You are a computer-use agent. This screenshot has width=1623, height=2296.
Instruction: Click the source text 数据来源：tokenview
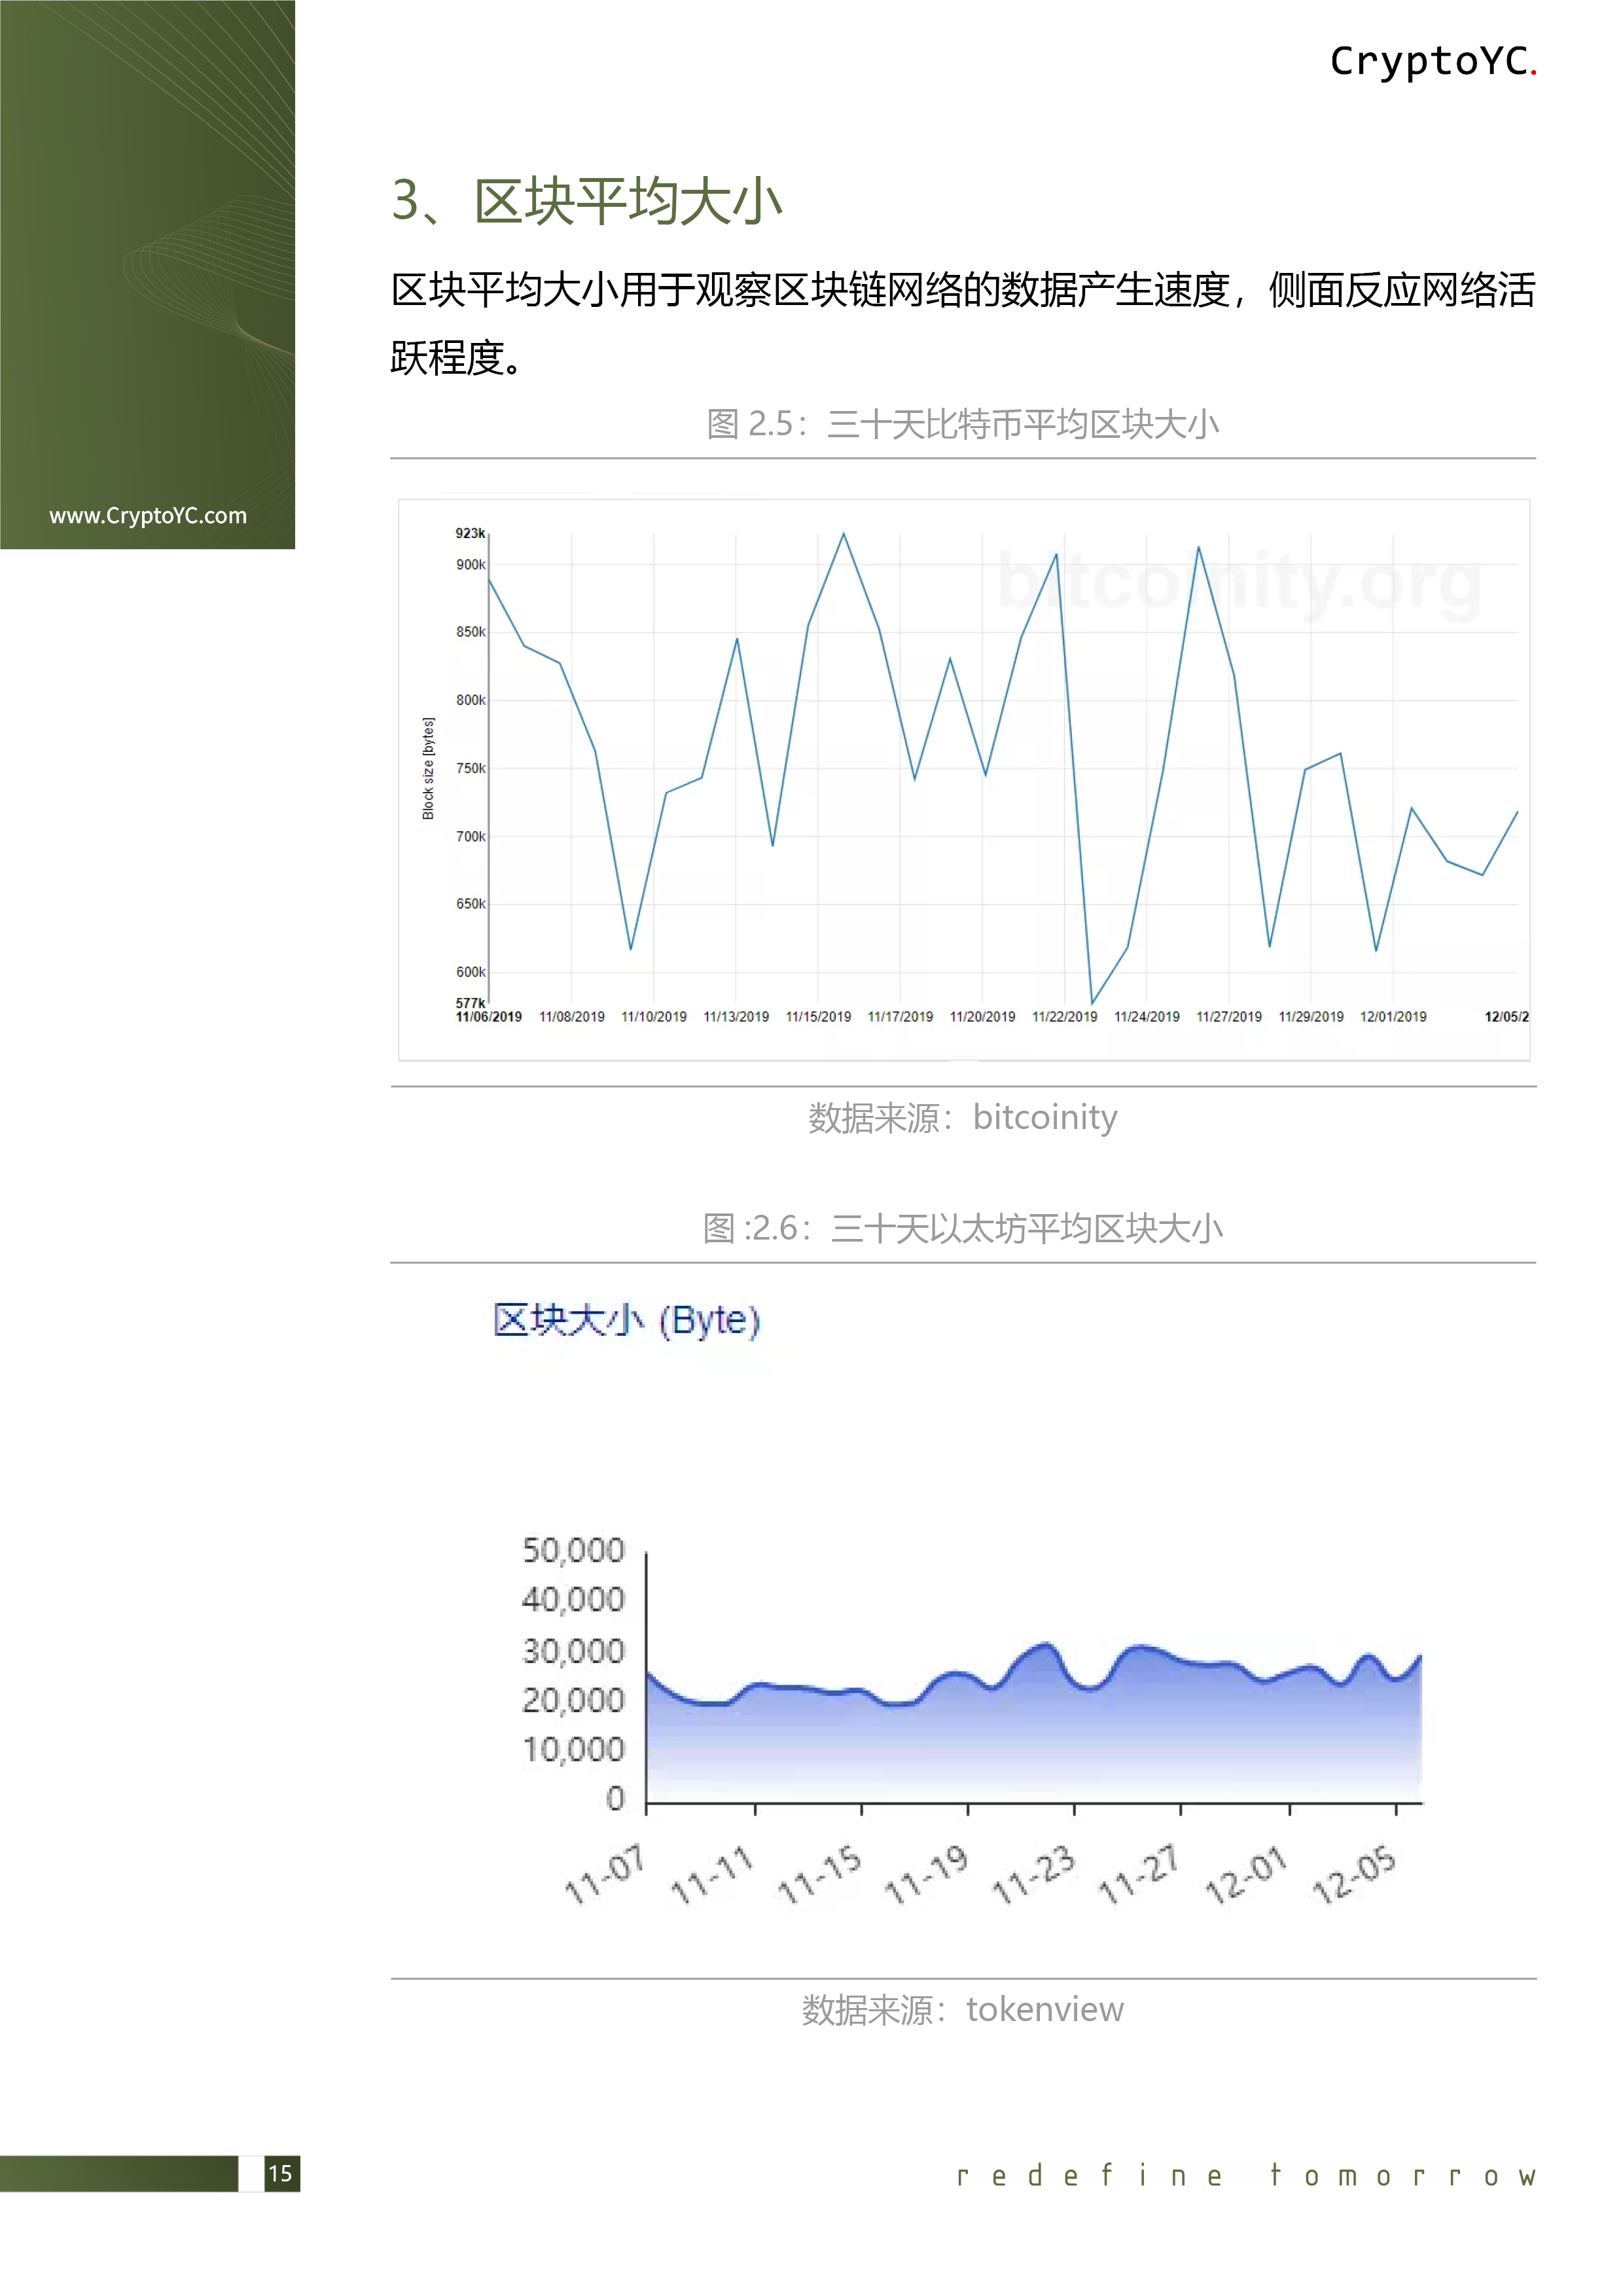[963, 2009]
